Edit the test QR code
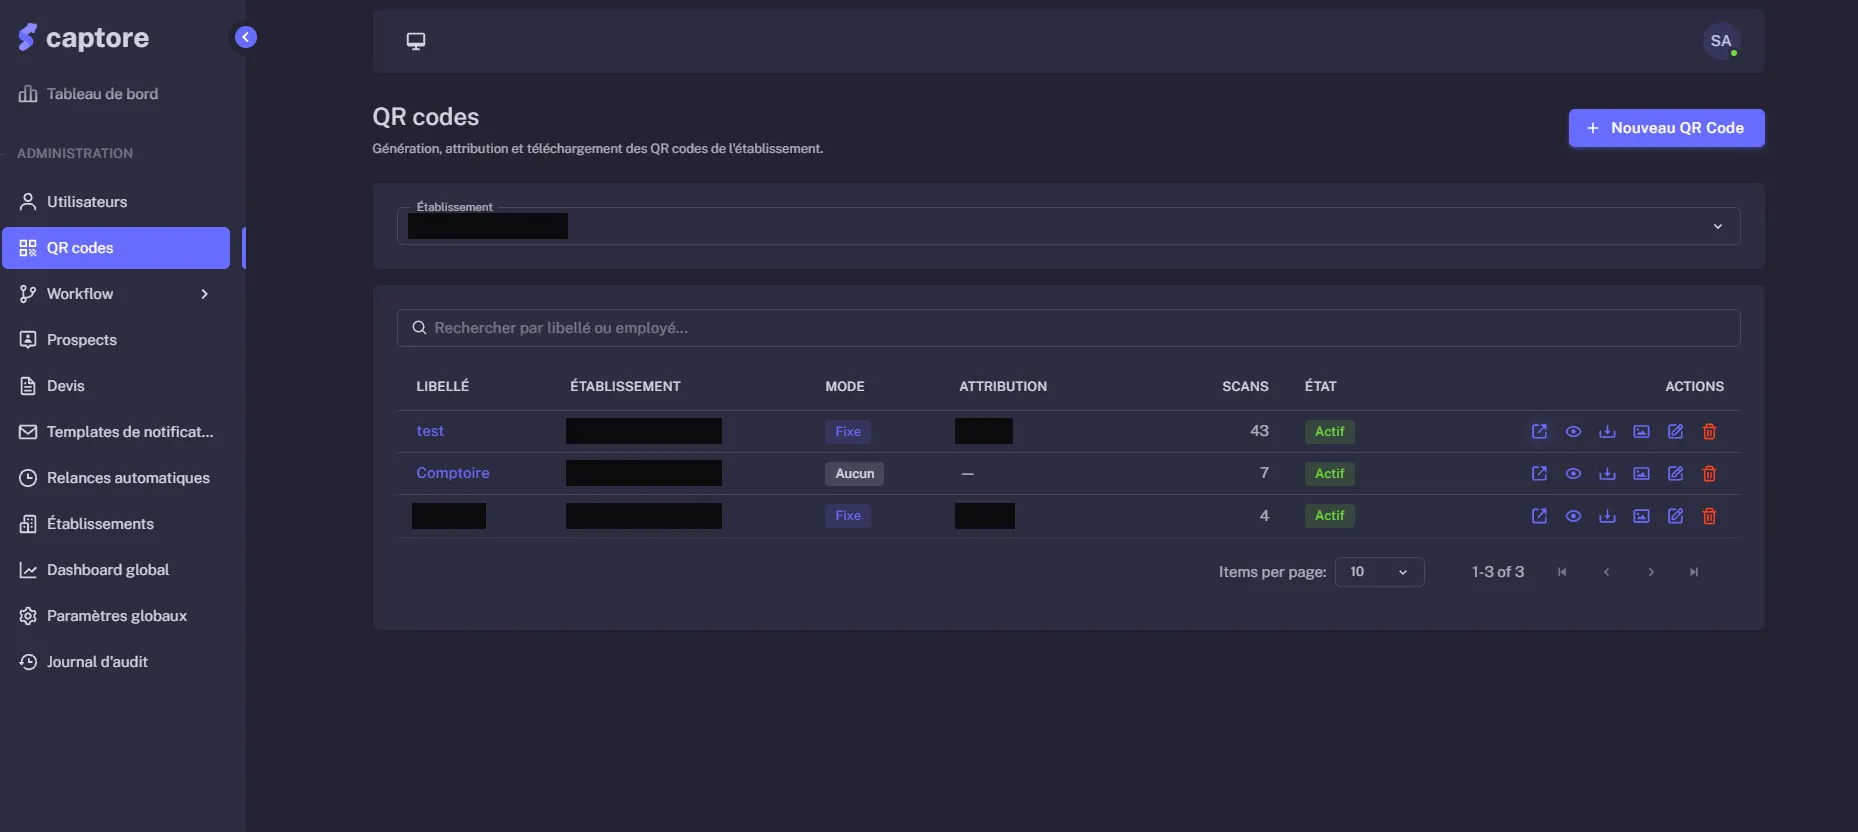 [x=1675, y=431]
